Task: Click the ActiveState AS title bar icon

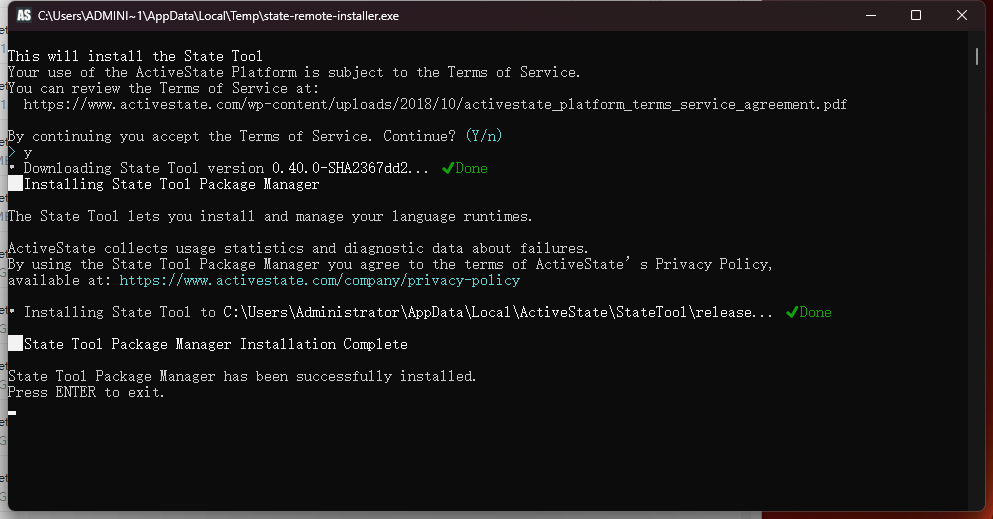Action: coord(23,16)
